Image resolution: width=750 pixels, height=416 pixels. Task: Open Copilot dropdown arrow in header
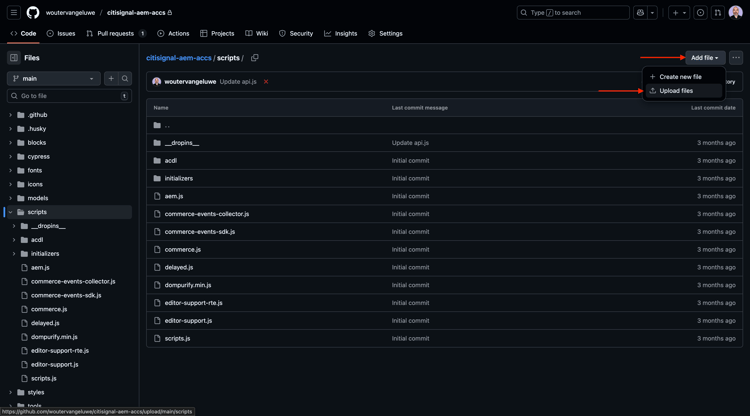point(652,13)
